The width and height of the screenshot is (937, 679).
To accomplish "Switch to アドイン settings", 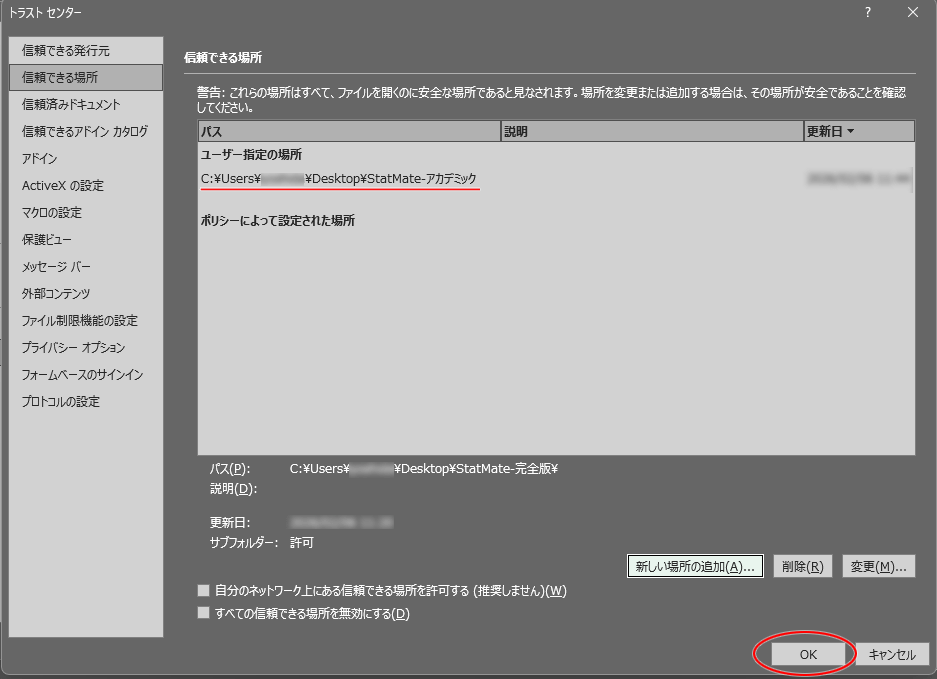I will pos(40,158).
